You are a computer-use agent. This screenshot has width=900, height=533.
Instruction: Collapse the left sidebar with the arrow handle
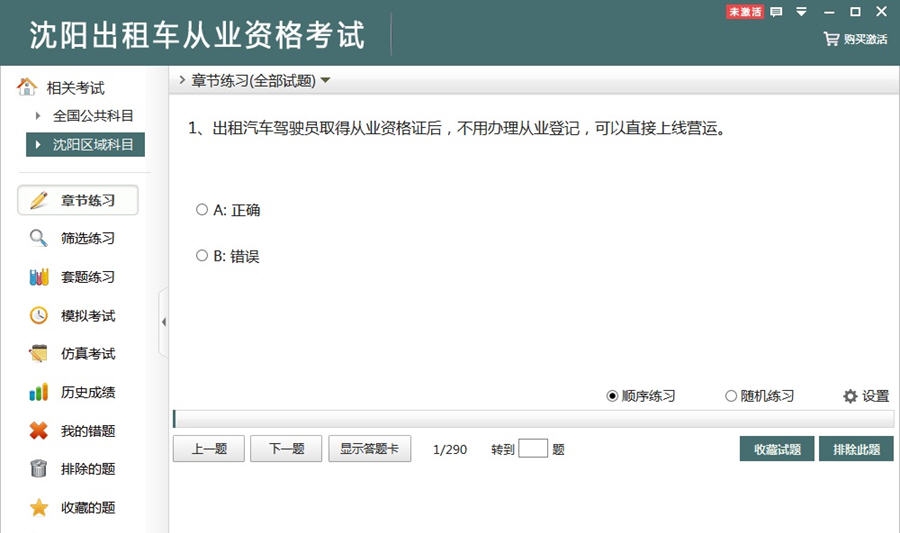point(164,322)
